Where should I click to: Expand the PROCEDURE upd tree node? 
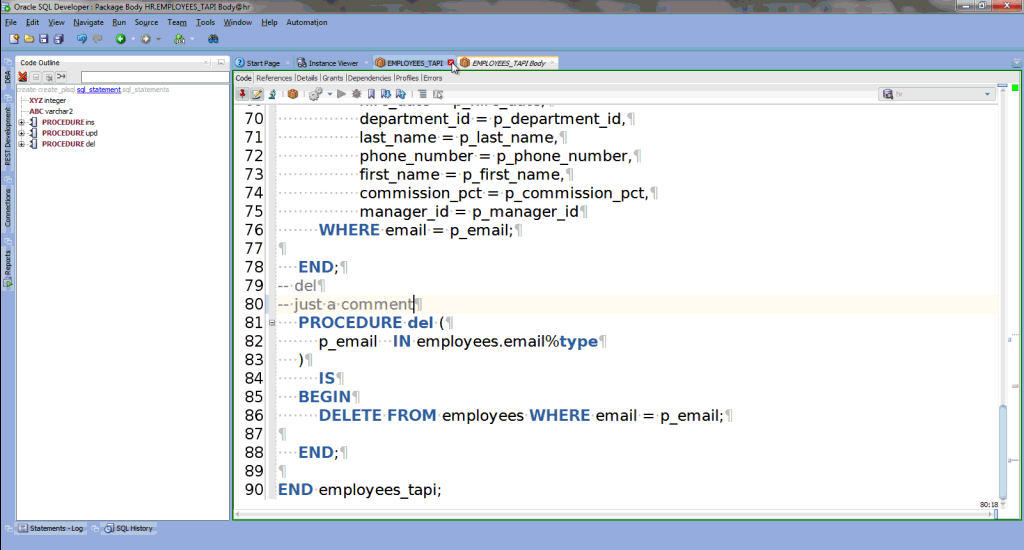pos(22,133)
